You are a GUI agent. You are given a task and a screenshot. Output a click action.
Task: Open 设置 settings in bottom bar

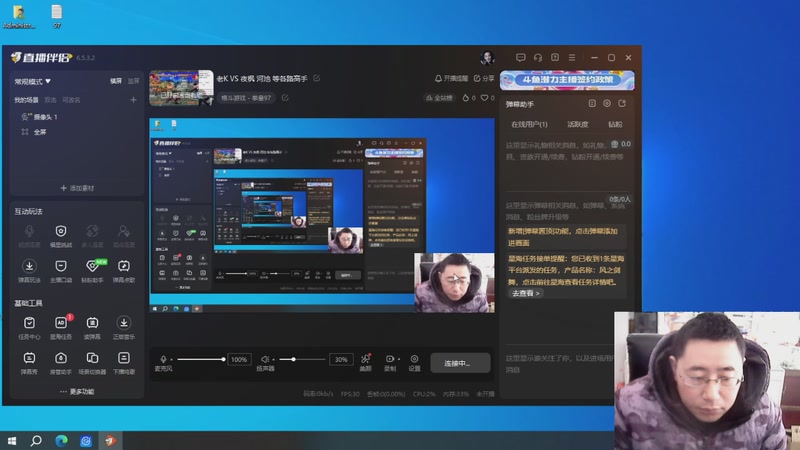point(414,362)
